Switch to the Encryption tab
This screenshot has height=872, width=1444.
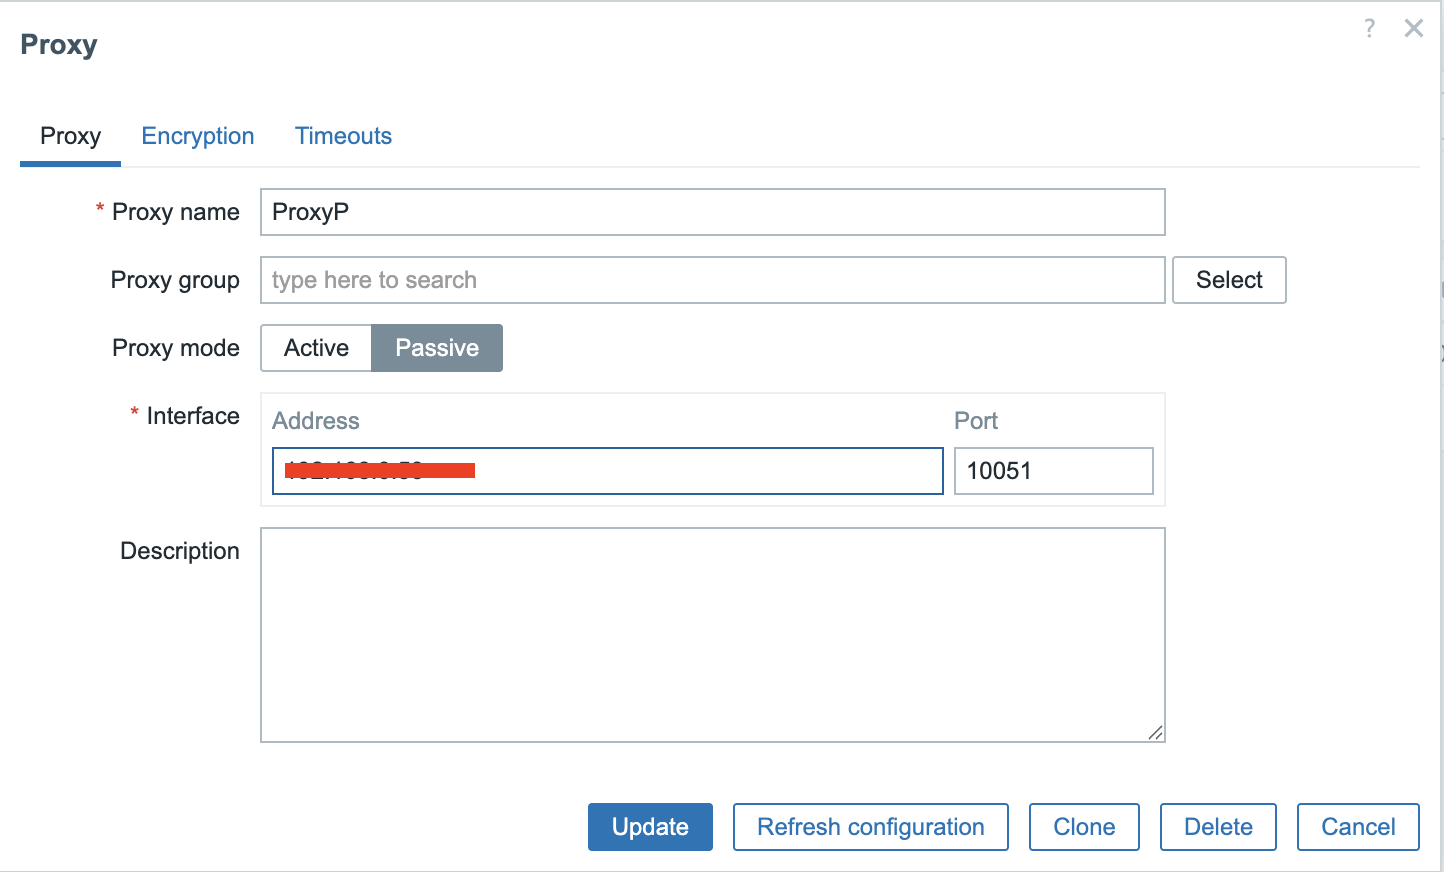coord(198,136)
